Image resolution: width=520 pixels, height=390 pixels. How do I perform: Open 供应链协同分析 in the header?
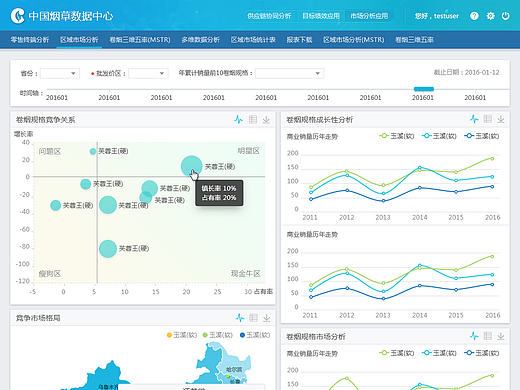coord(269,16)
